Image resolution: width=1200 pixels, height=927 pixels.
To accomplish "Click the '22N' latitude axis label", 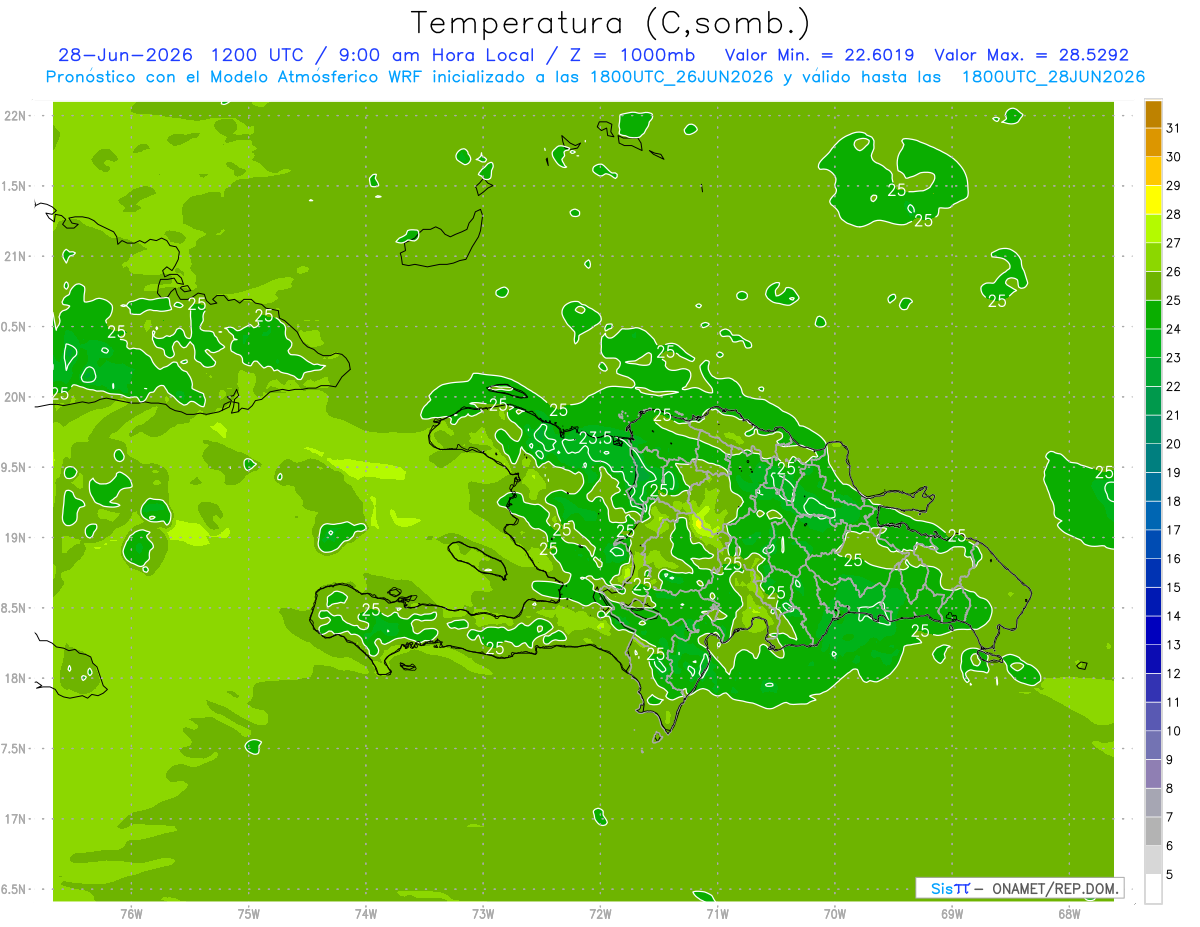I will point(15,116).
